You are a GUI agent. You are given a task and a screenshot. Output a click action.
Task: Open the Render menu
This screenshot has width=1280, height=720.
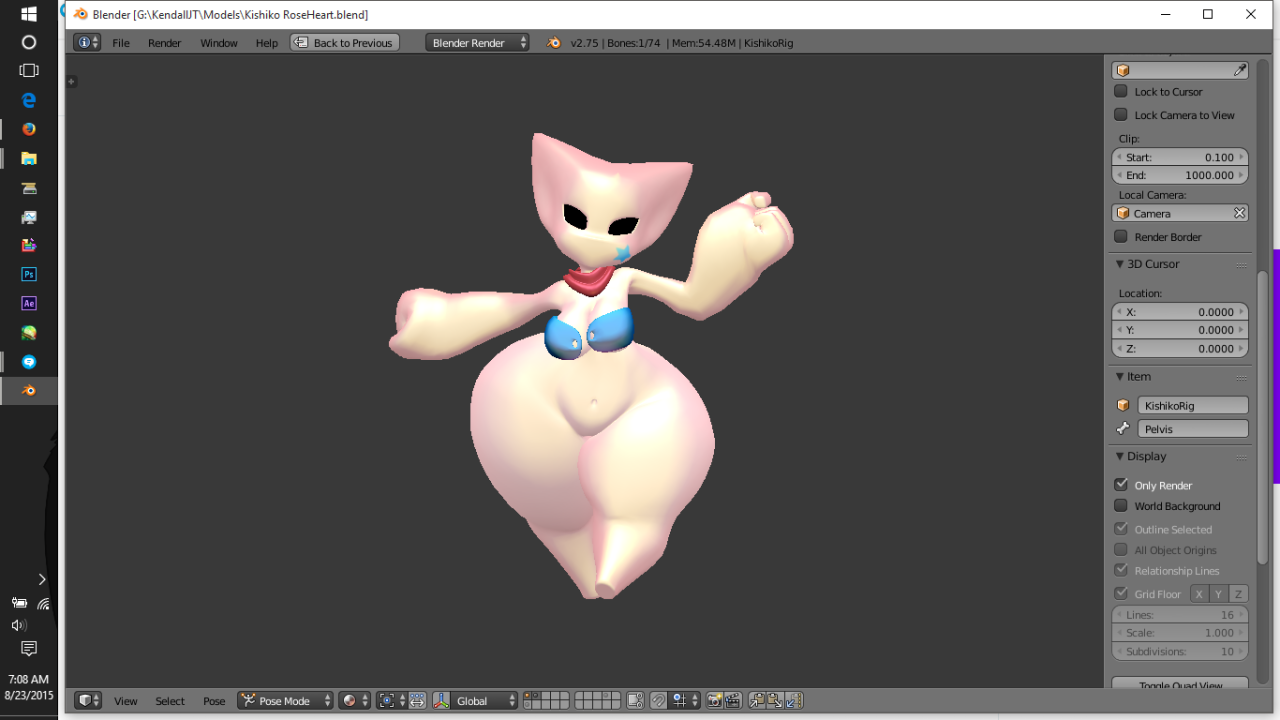pyautogui.click(x=165, y=43)
